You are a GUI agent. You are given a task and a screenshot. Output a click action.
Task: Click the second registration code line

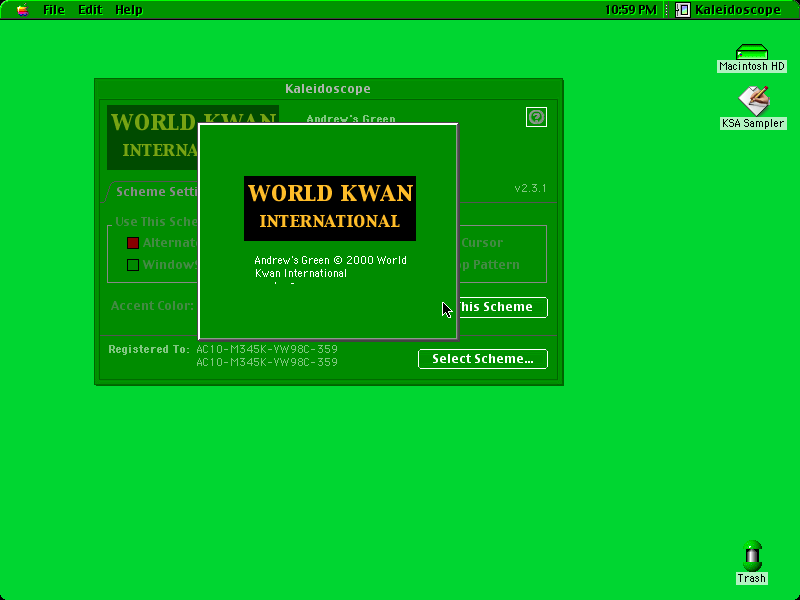point(267,362)
